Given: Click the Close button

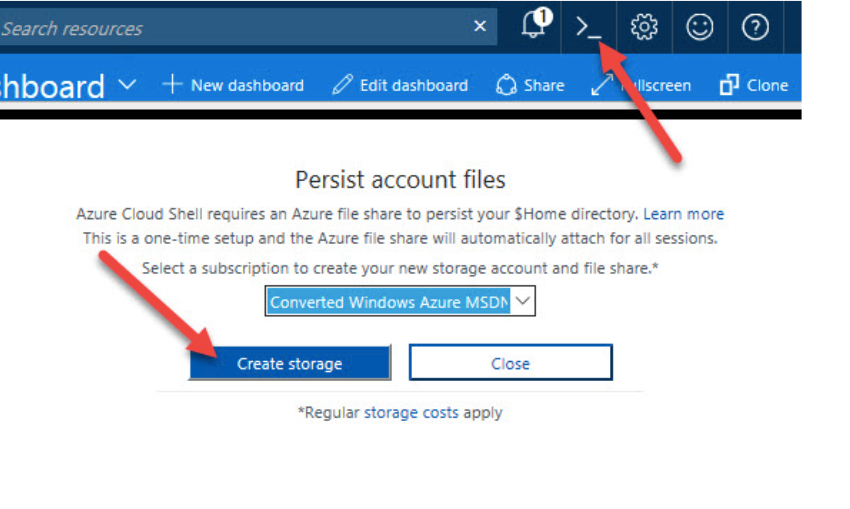Looking at the screenshot, I should click(511, 363).
